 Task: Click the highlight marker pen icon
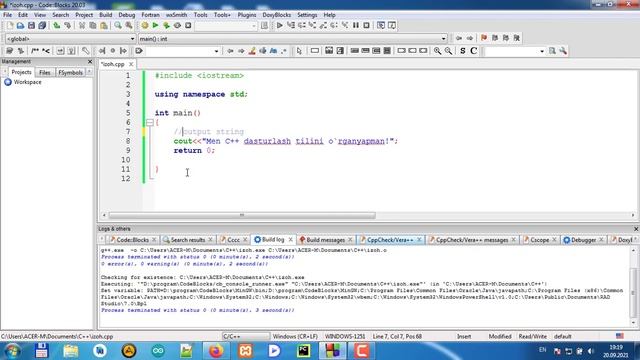click(252, 51)
